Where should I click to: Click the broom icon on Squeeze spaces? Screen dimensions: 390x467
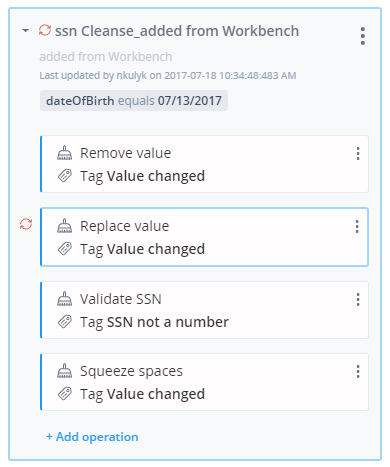point(64,371)
